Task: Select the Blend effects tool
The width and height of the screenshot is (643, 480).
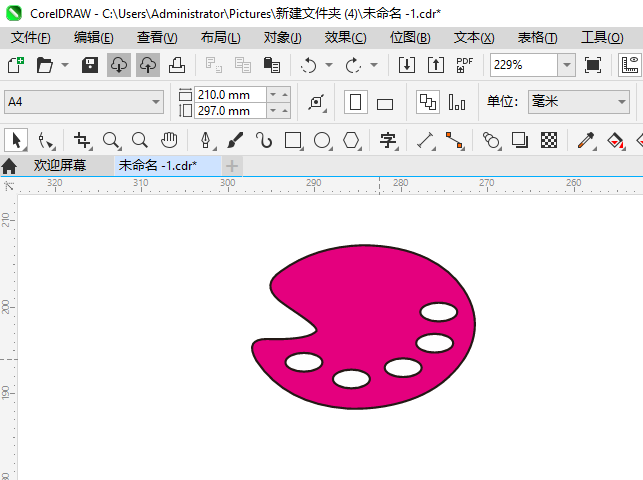Action: tap(491, 140)
